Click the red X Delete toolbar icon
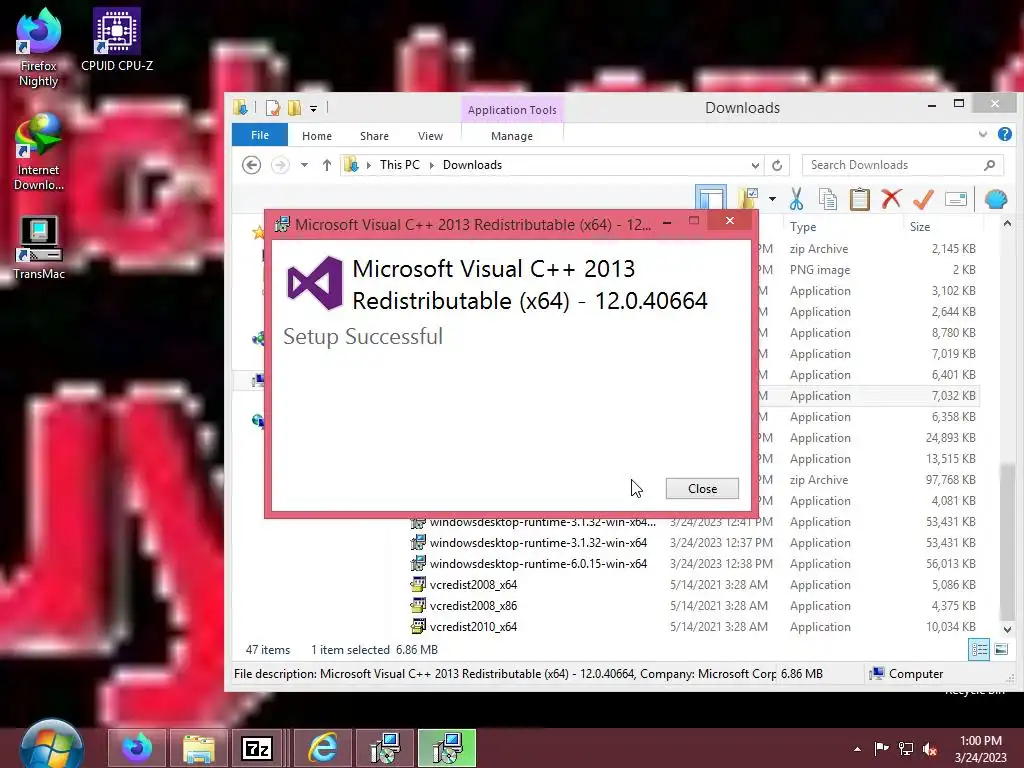Screen dimensions: 1024x768 (891, 199)
